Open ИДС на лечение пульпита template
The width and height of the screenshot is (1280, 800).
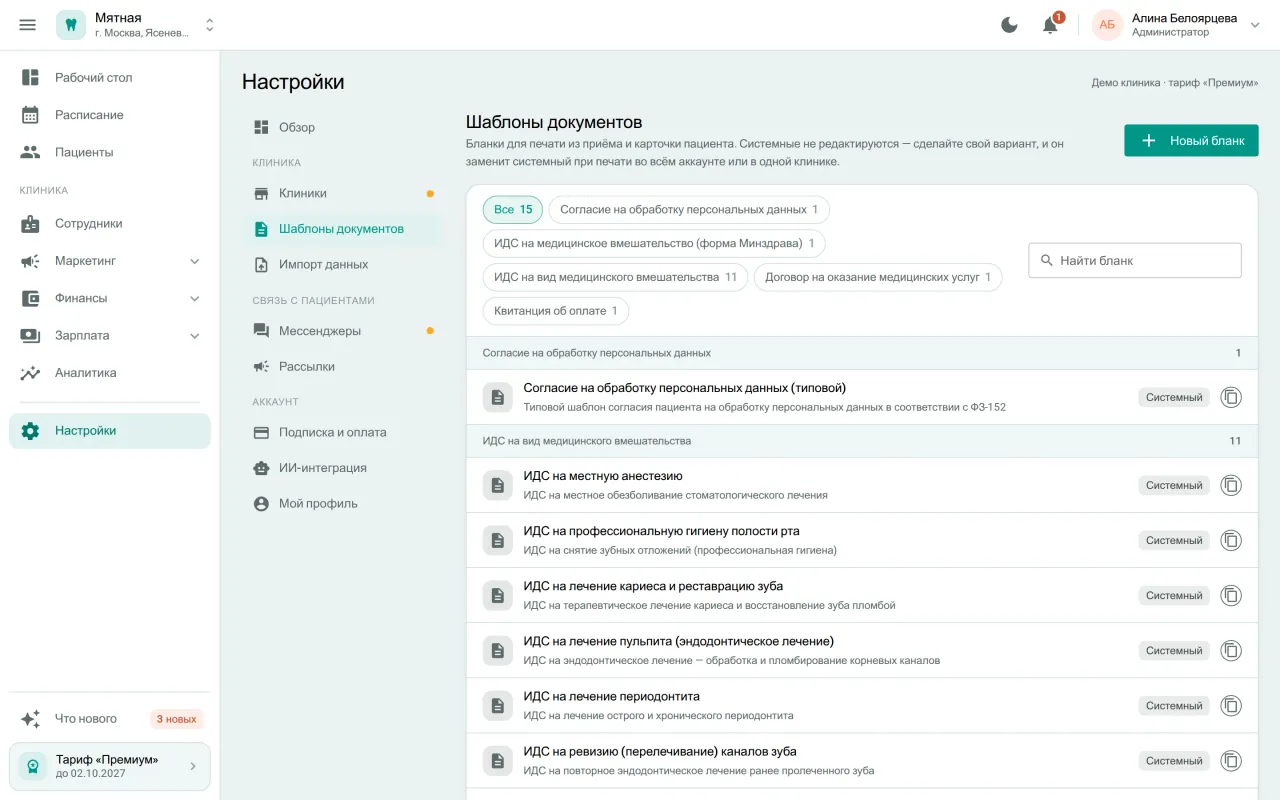(x=862, y=650)
